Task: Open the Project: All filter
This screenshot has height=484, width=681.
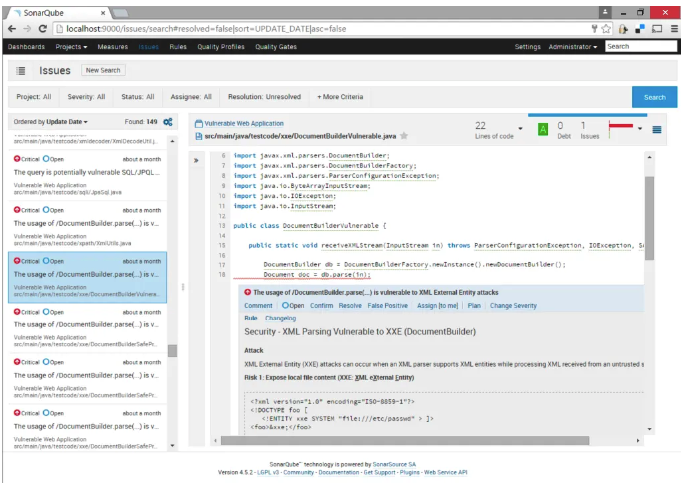Action: click(x=34, y=97)
